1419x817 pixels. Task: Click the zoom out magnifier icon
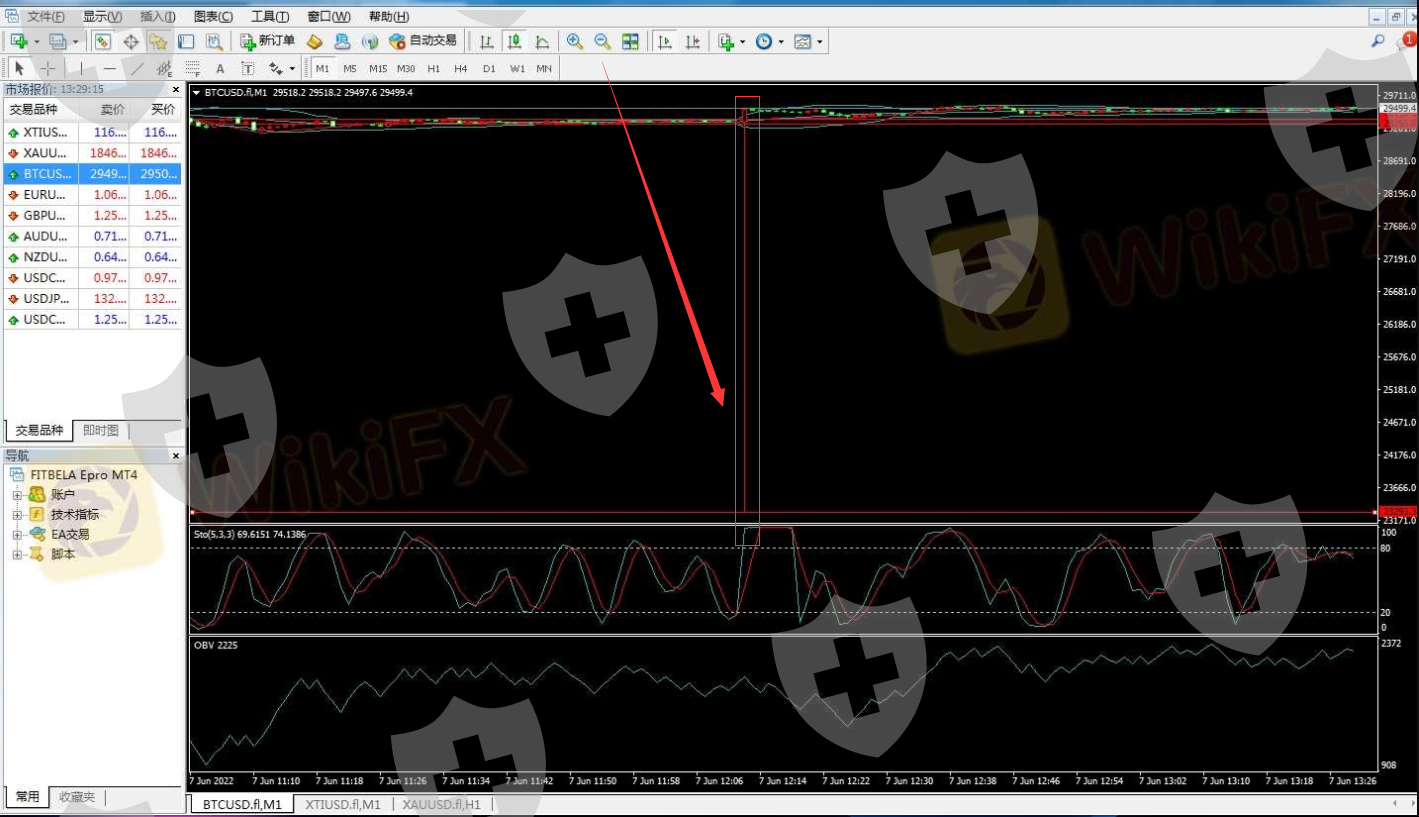click(x=602, y=41)
